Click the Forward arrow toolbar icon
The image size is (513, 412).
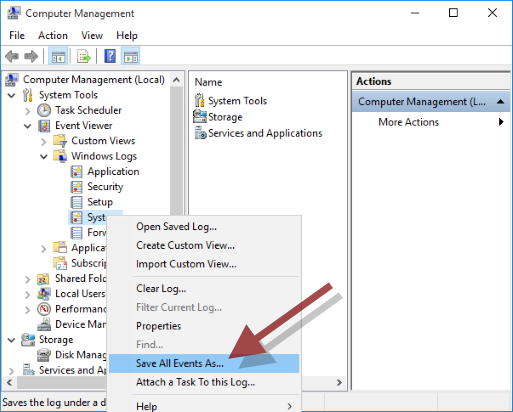point(31,56)
